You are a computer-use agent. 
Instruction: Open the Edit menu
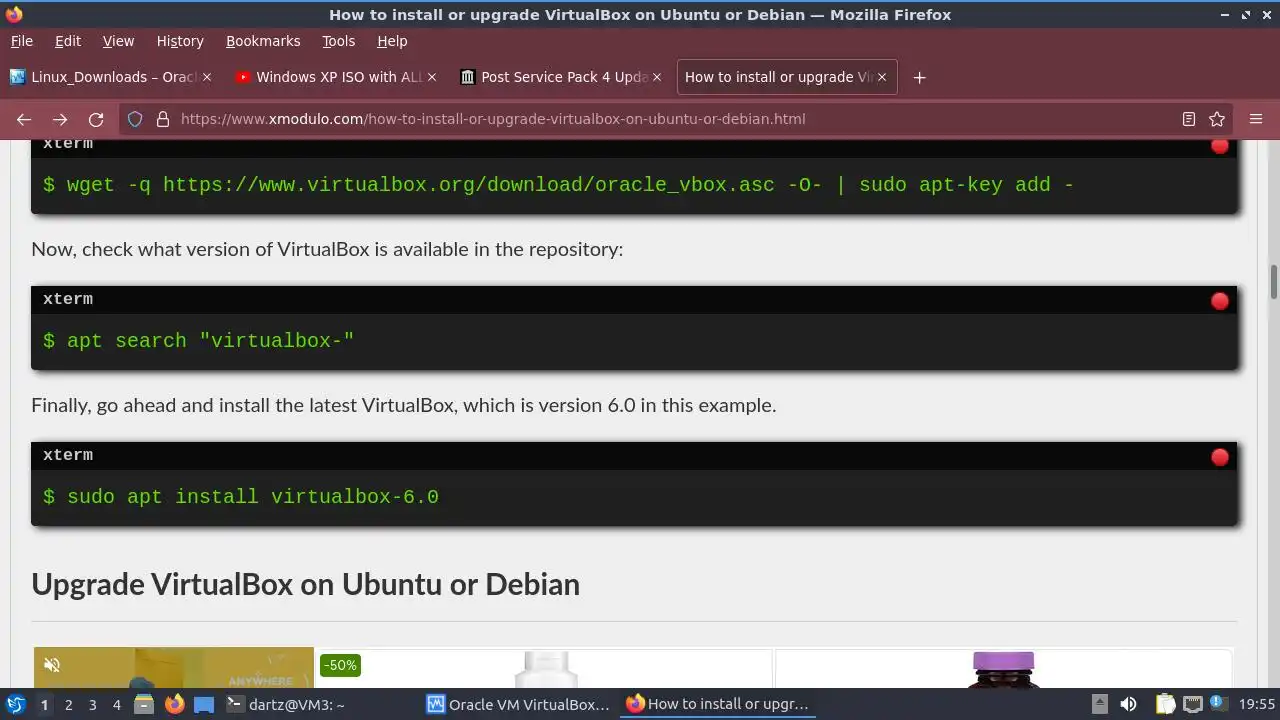[68, 41]
